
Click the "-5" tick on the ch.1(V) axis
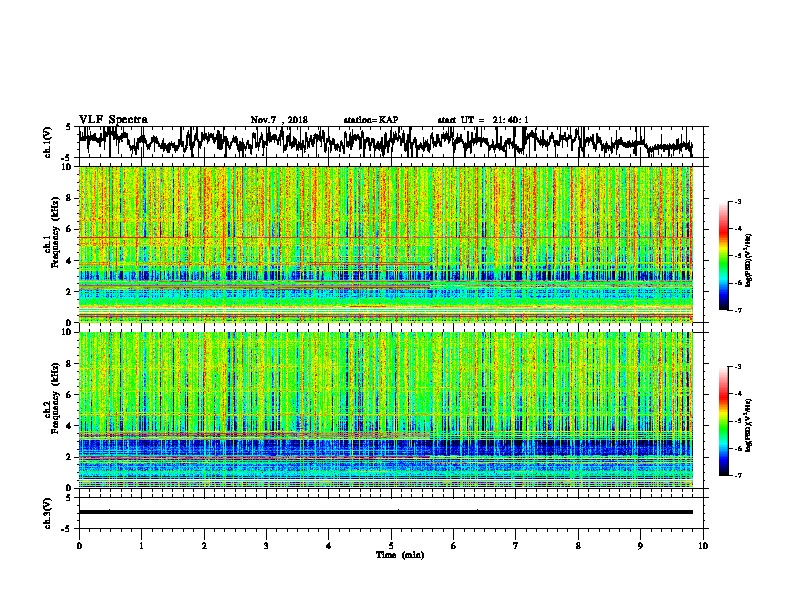[67, 157]
